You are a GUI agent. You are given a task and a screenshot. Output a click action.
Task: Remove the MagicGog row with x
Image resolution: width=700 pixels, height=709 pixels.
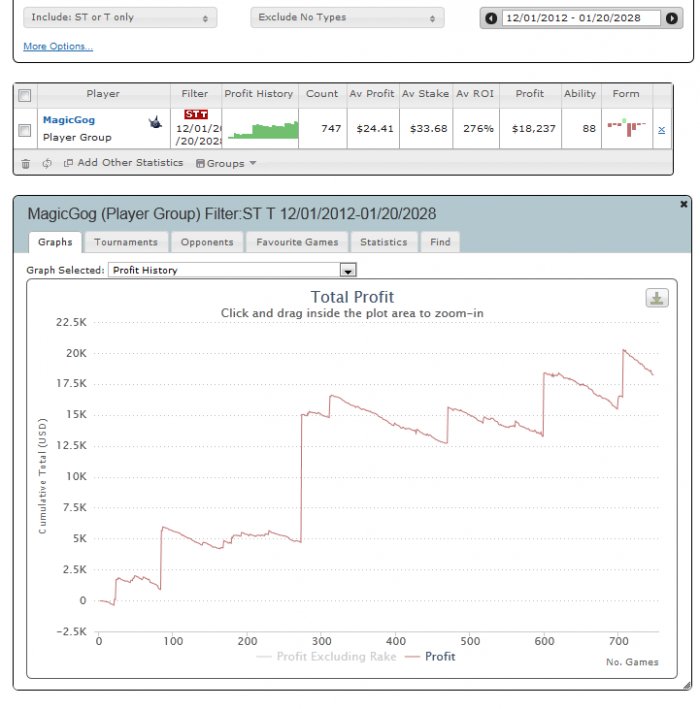click(x=662, y=130)
